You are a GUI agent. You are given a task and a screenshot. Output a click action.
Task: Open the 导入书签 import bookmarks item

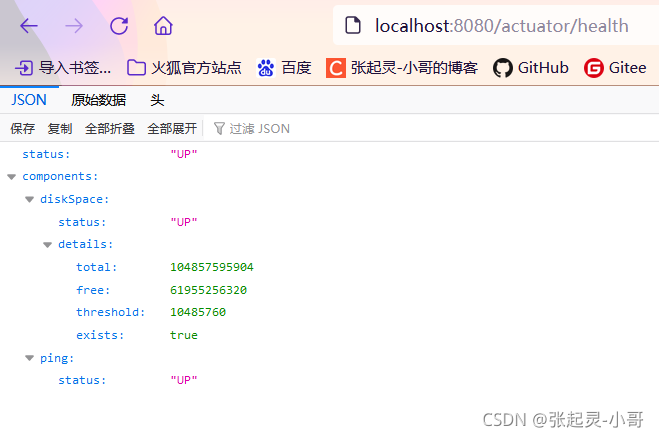63,68
